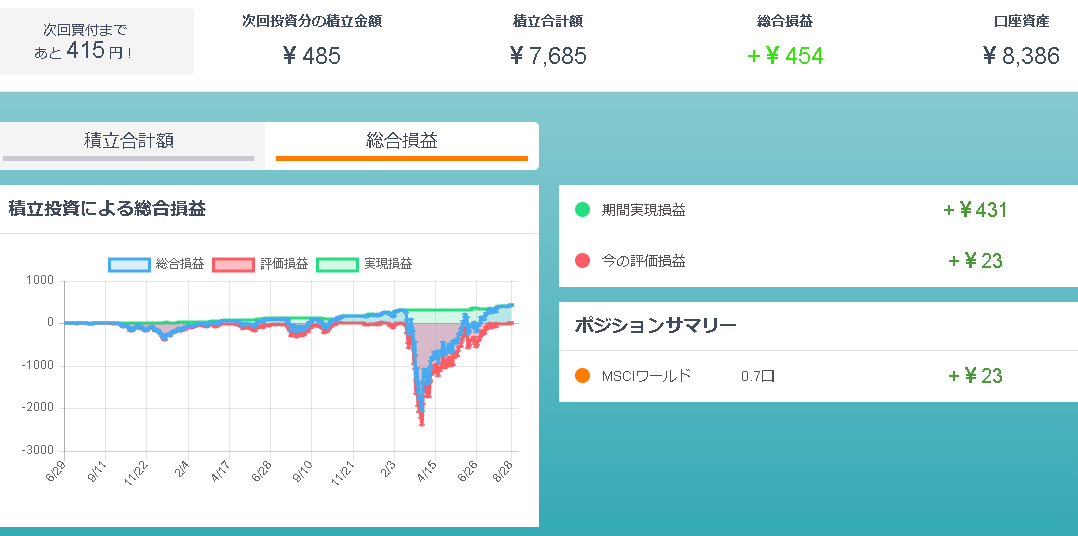Viewport: 1078px width, 536px height.
Task: Click the ポジションサマリー heading
Action: [x=655, y=325]
